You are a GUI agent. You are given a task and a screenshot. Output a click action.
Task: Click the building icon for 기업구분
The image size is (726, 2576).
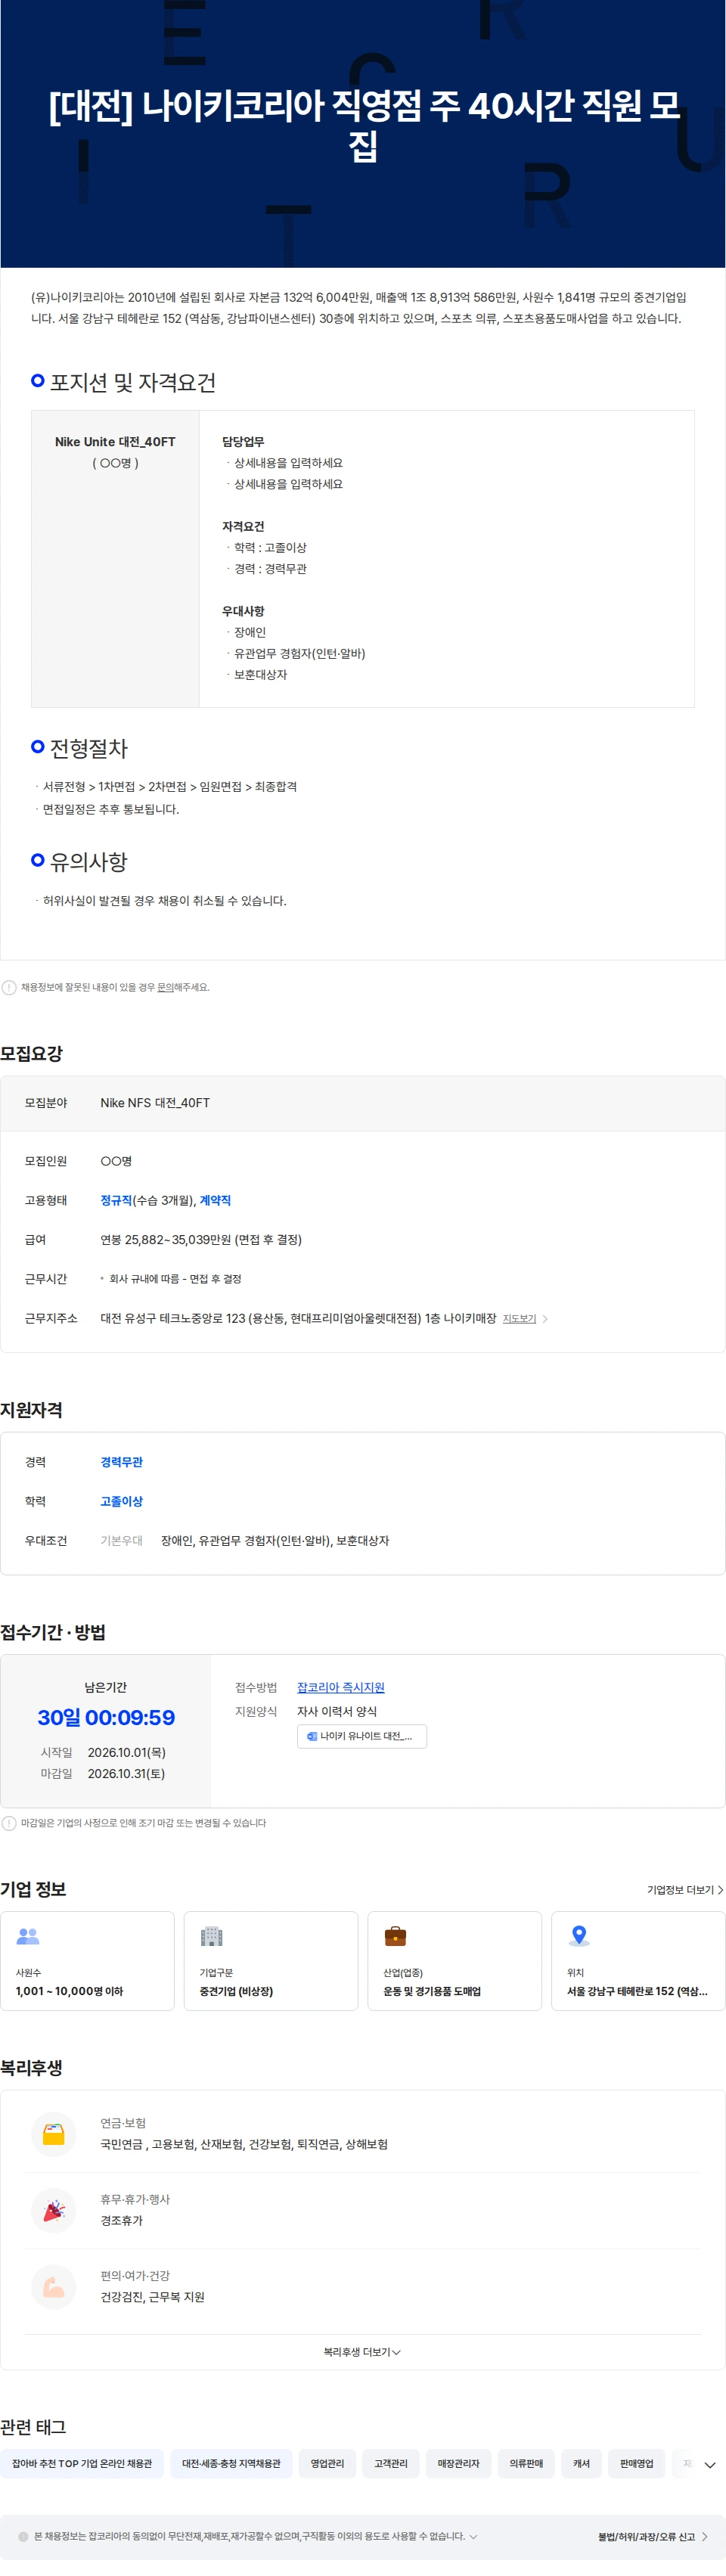pos(211,1936)
